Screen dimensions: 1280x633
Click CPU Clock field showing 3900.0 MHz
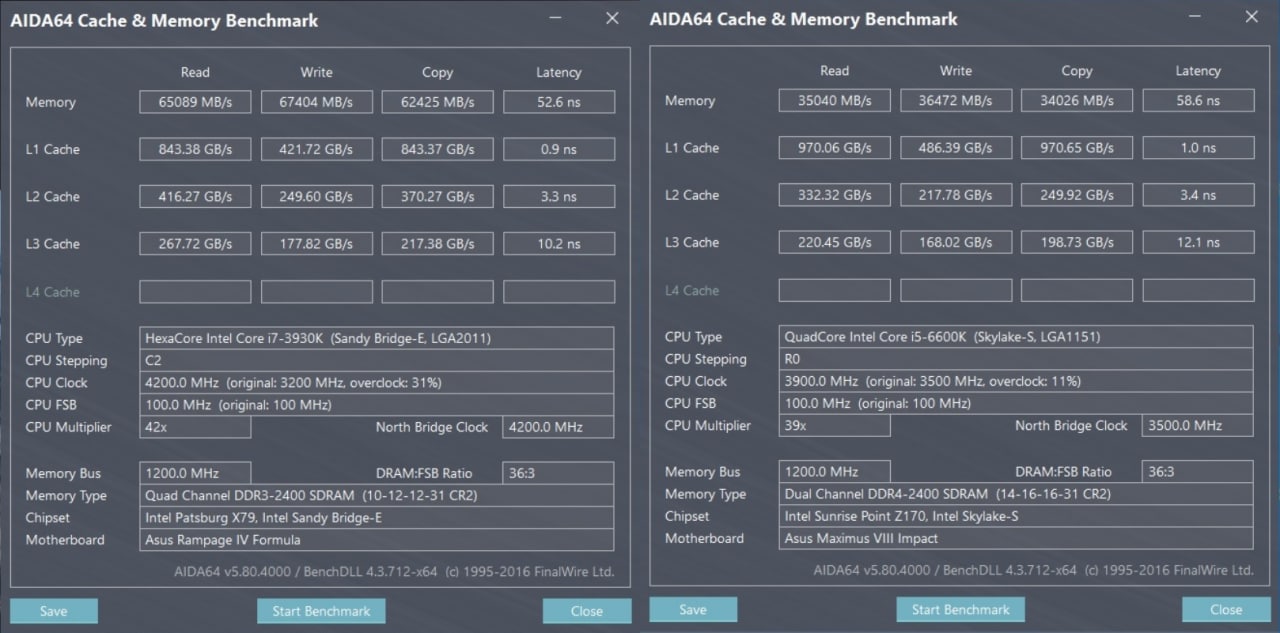point(1016,380)
